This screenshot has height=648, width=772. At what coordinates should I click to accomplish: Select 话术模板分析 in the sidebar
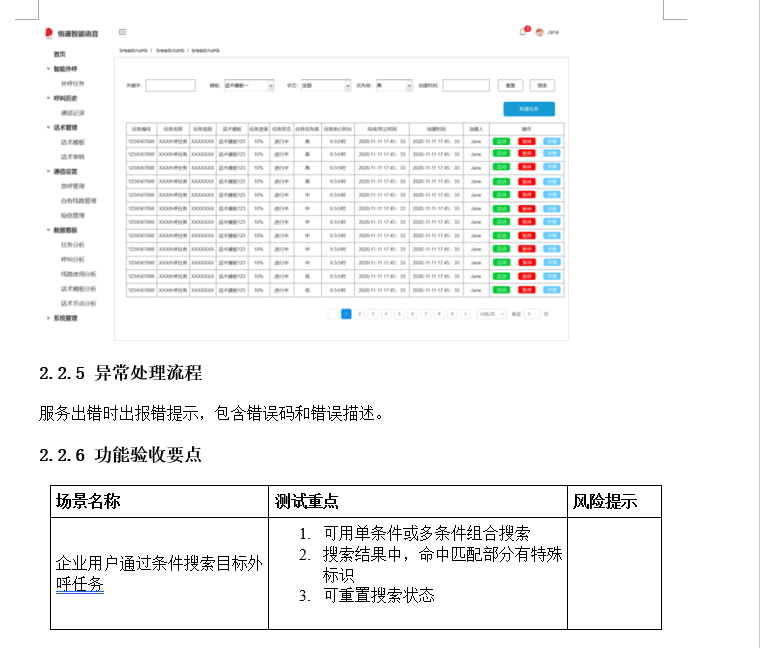78,289
